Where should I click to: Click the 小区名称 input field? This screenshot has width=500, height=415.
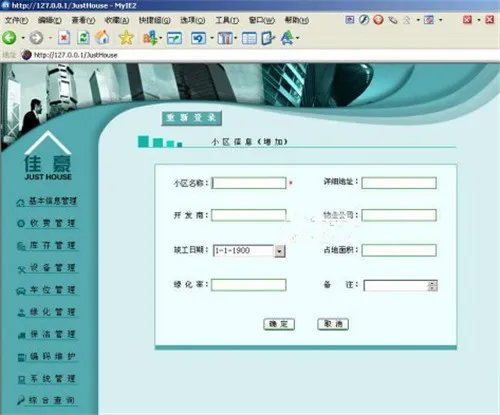249,183
